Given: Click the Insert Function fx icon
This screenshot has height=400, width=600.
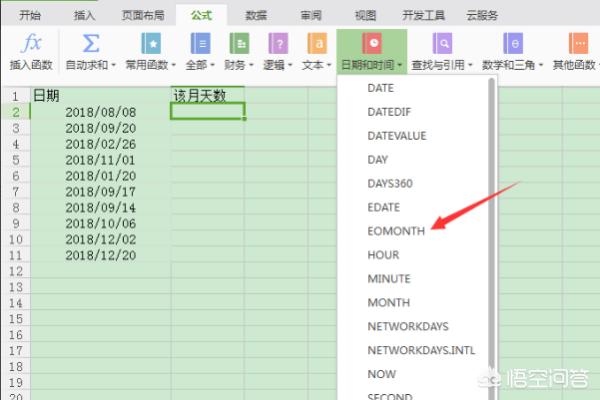Looking at the screenshot, I should tap(30, 44).
